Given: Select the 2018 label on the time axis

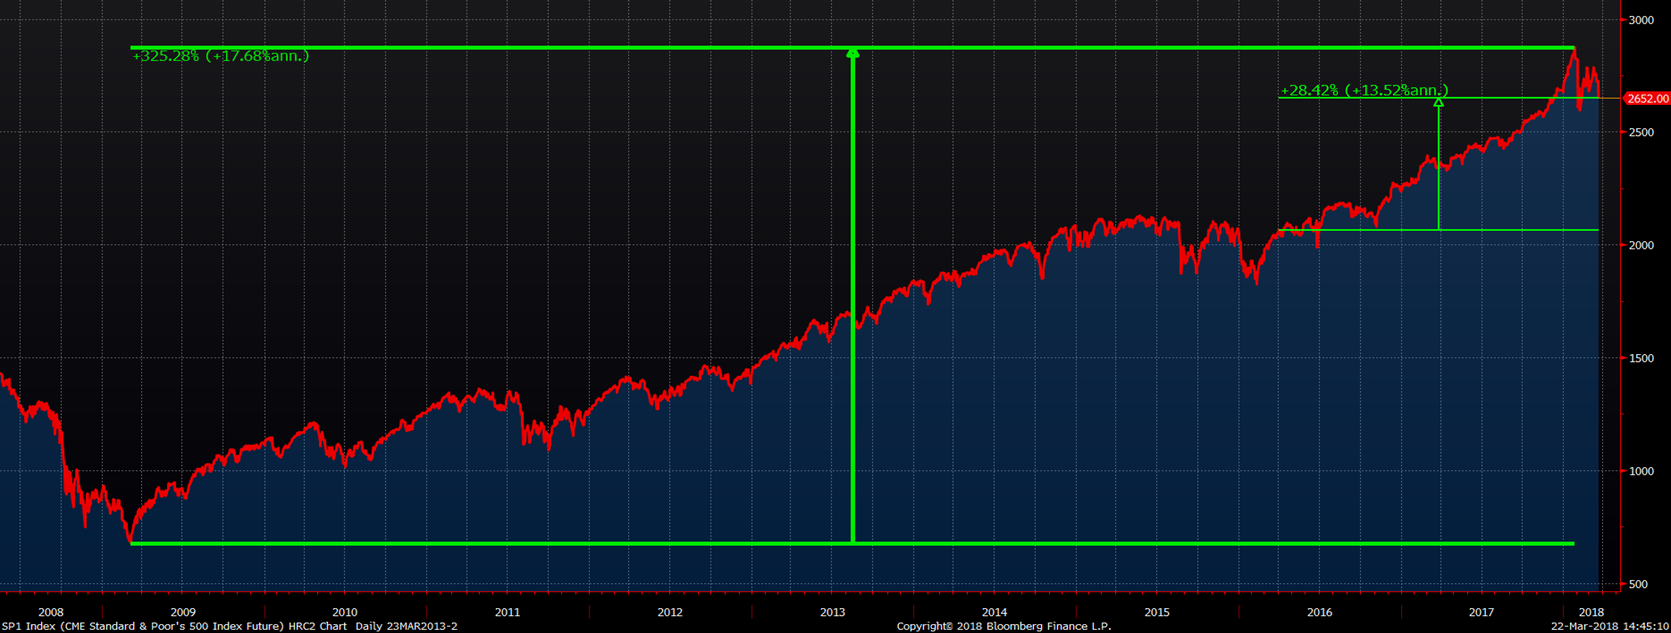Looking at the screenshot, I should click(x=1590, y=612).
